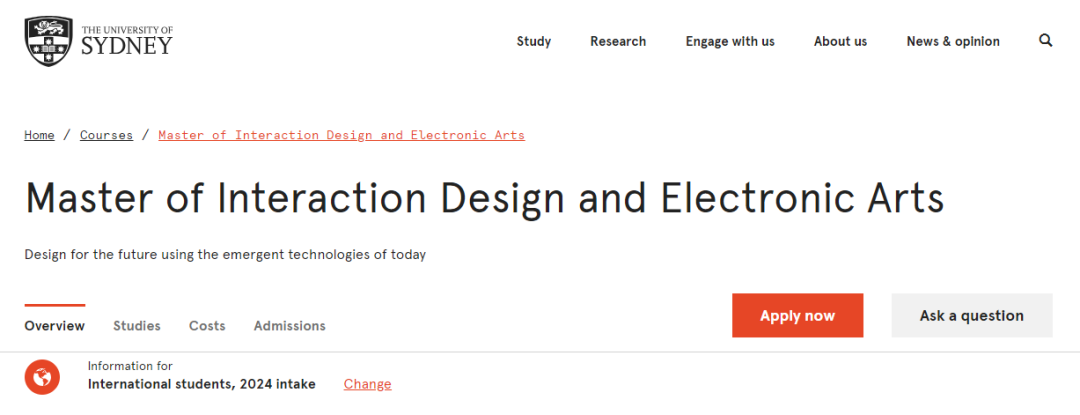
Task: Go to News & opinion
Action: coord(953,41)
